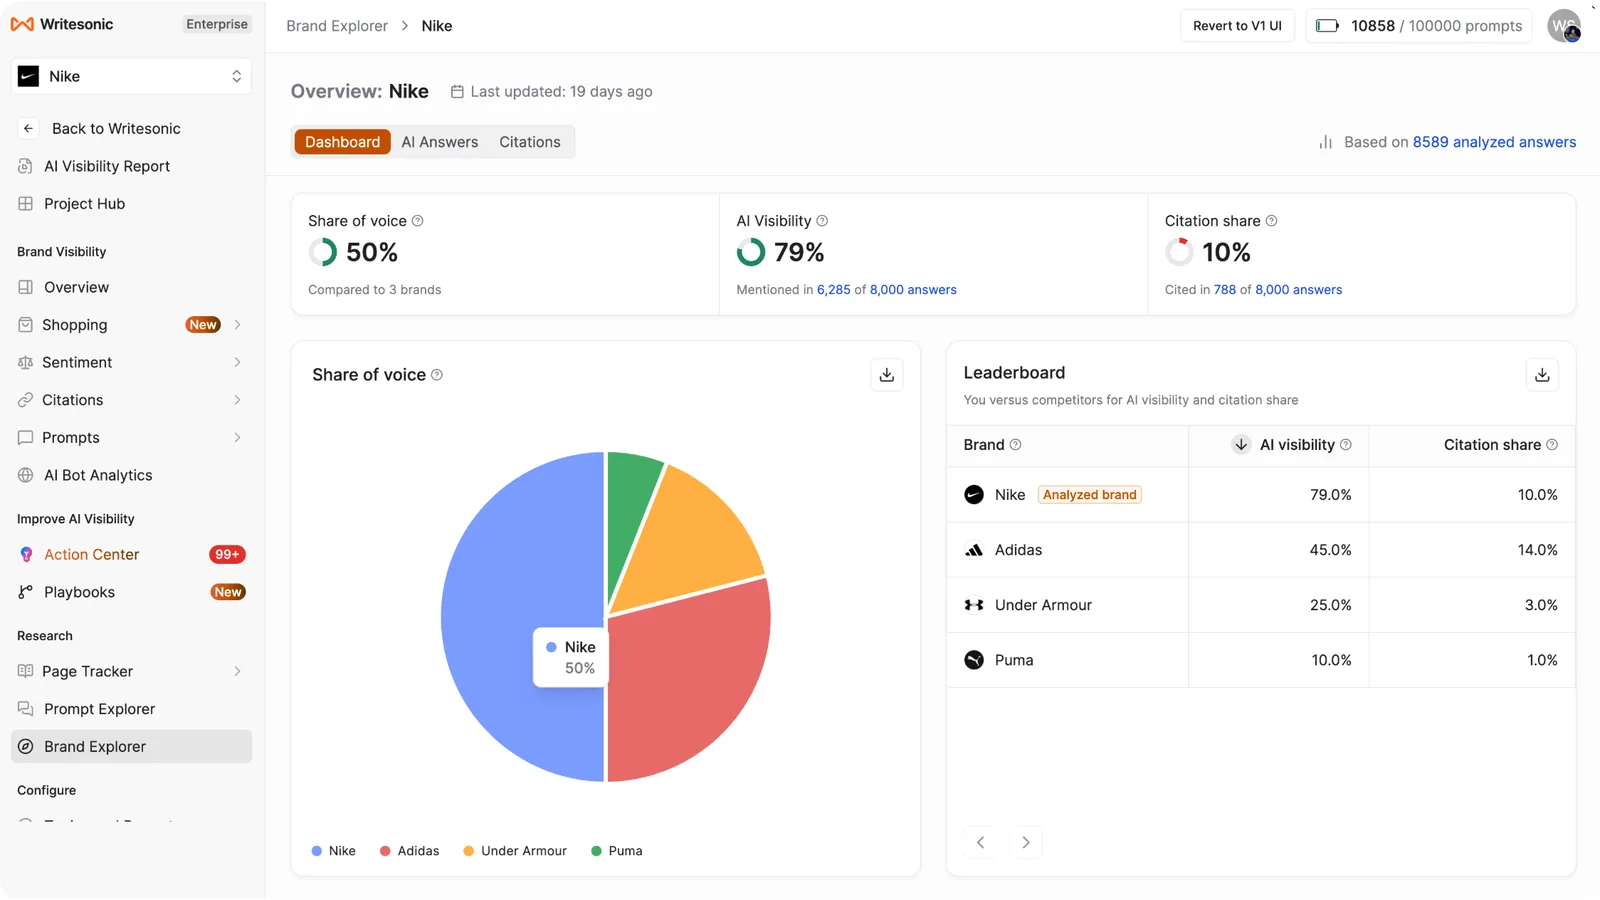Image resolution: width=1600 pixels, height=900 pixels.
Task: Click the AI Visibility info icon in summary card
Action: (822, 221)
